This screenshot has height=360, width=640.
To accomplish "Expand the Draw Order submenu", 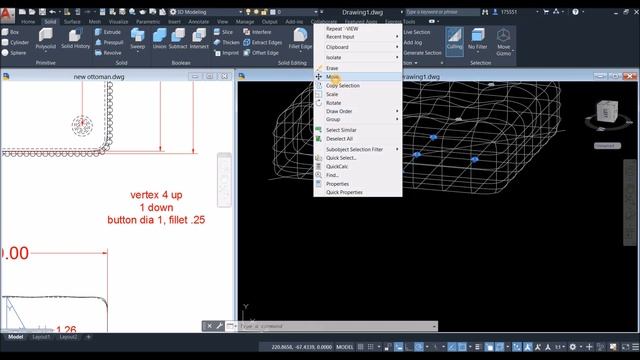I will point(358,111).
